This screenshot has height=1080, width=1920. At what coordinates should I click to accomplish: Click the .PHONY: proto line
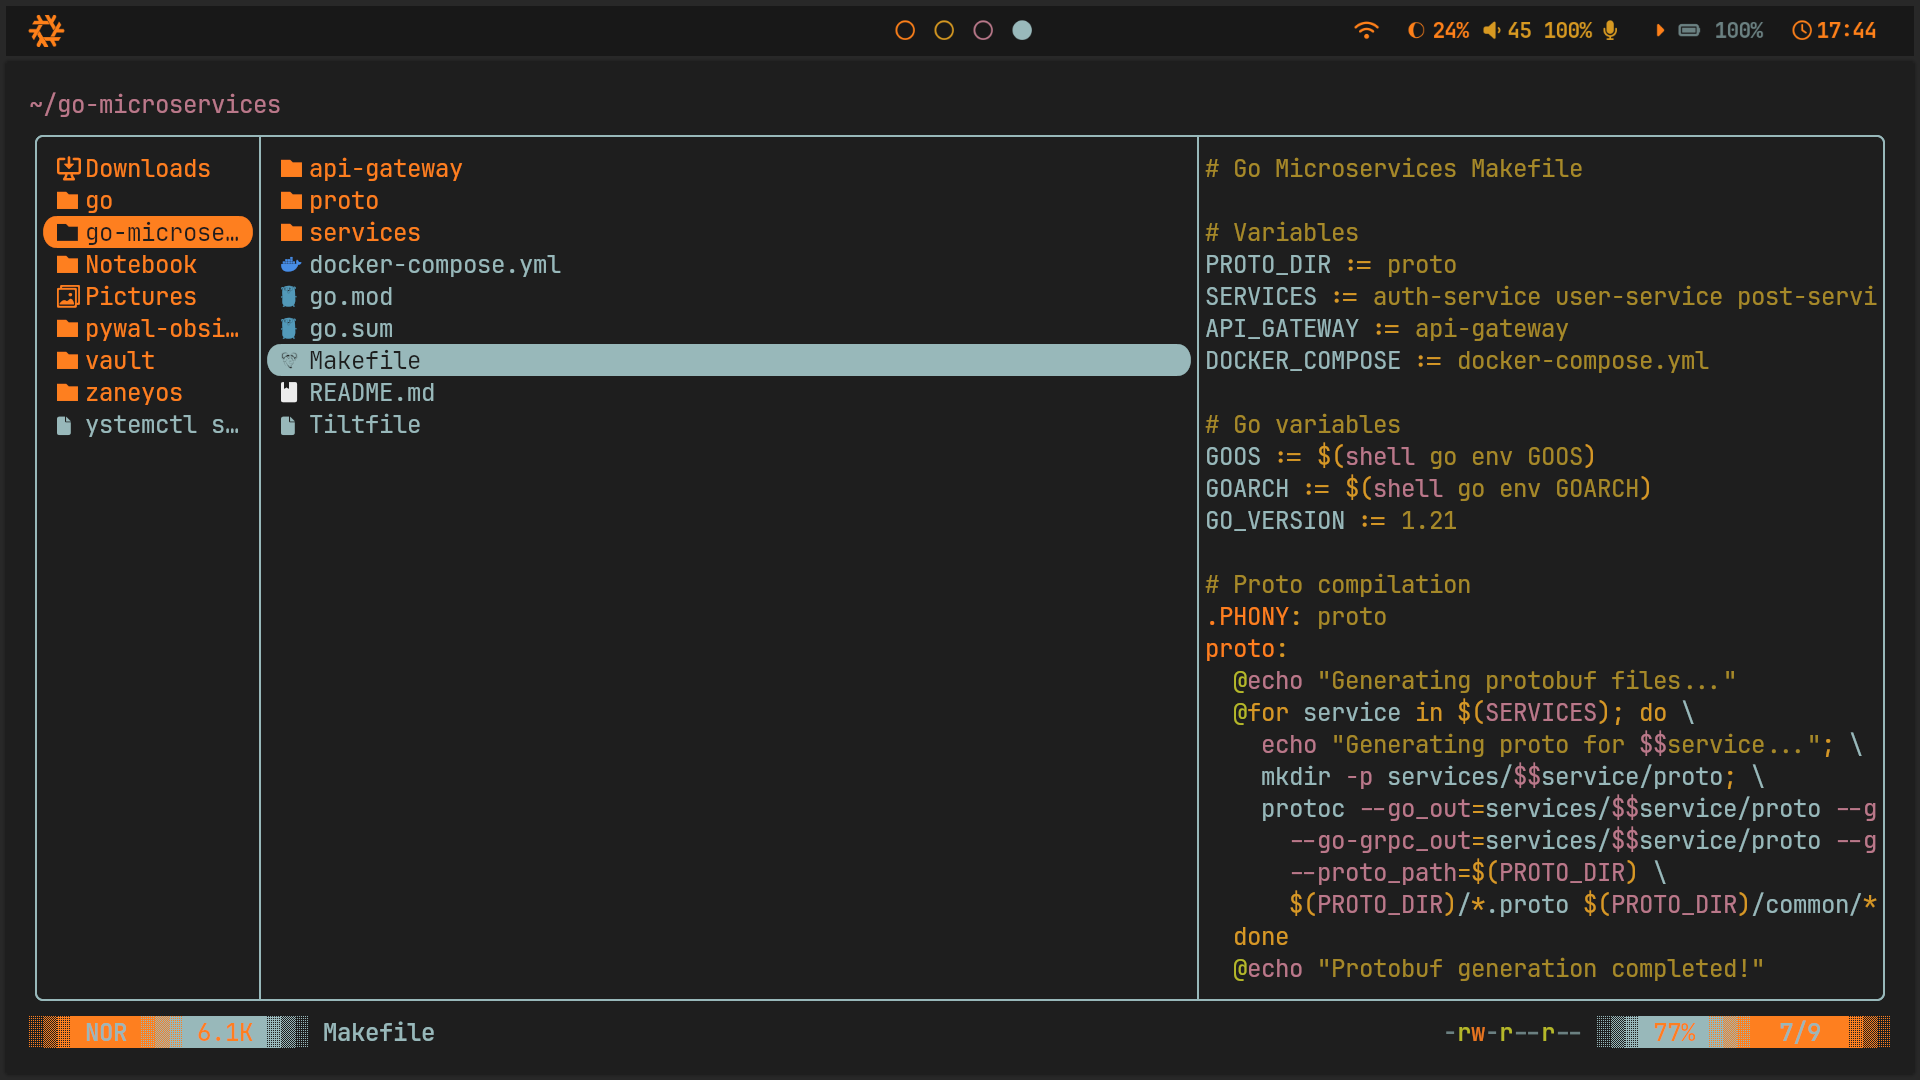[x=1296, y=617]
